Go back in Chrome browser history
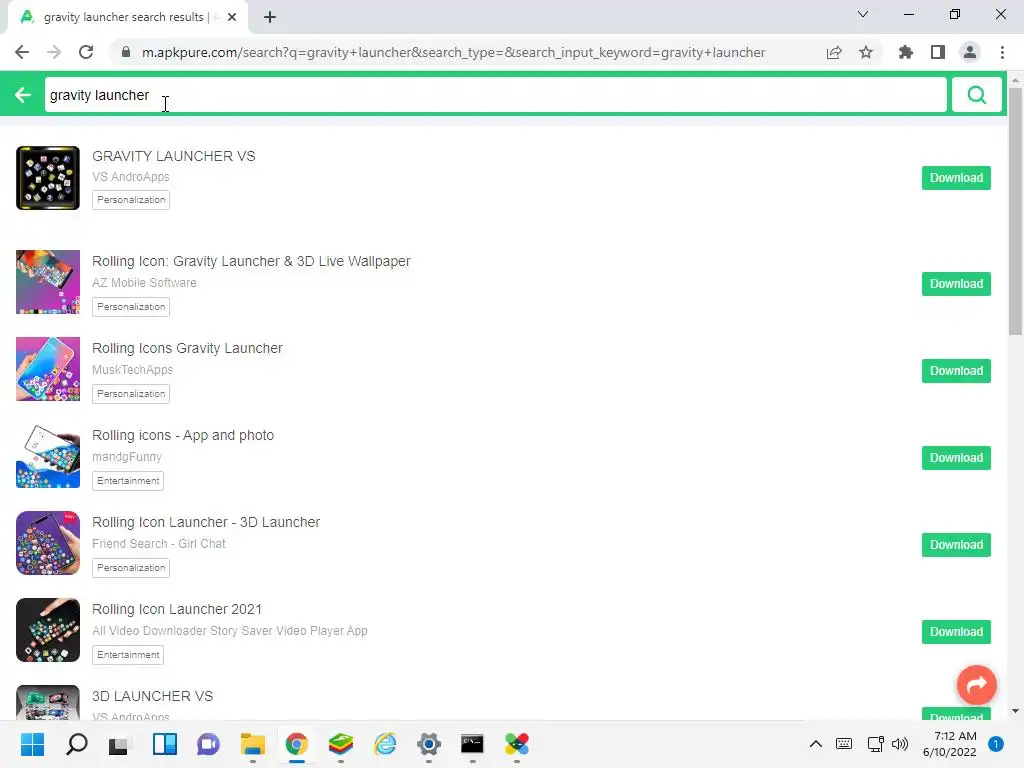This screenshot has height=768, width=1024. pos(22,52)
